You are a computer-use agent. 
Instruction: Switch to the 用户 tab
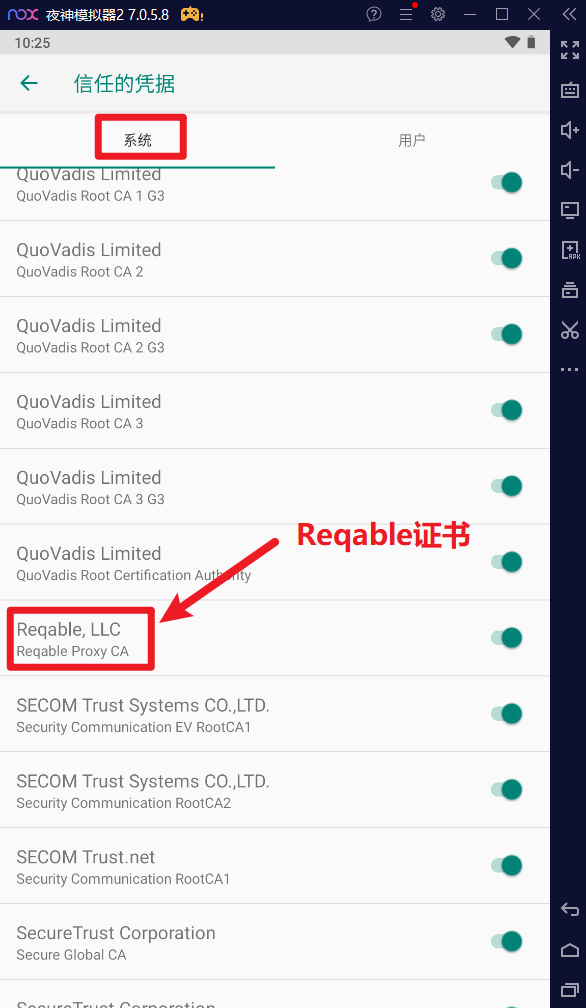click(412, 140)
